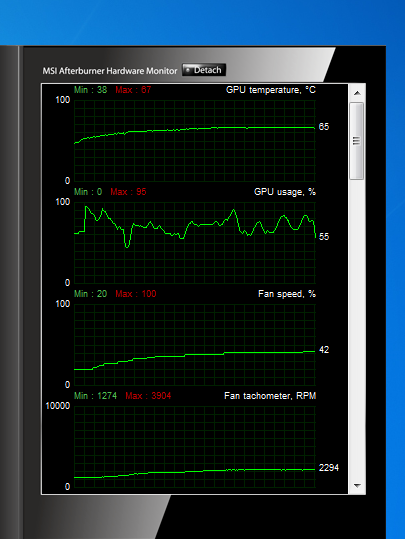Viewport: 405px width, 539px height.
Task: Select the 'GPU temperature, °C' graph title
Action: (271, 90)
